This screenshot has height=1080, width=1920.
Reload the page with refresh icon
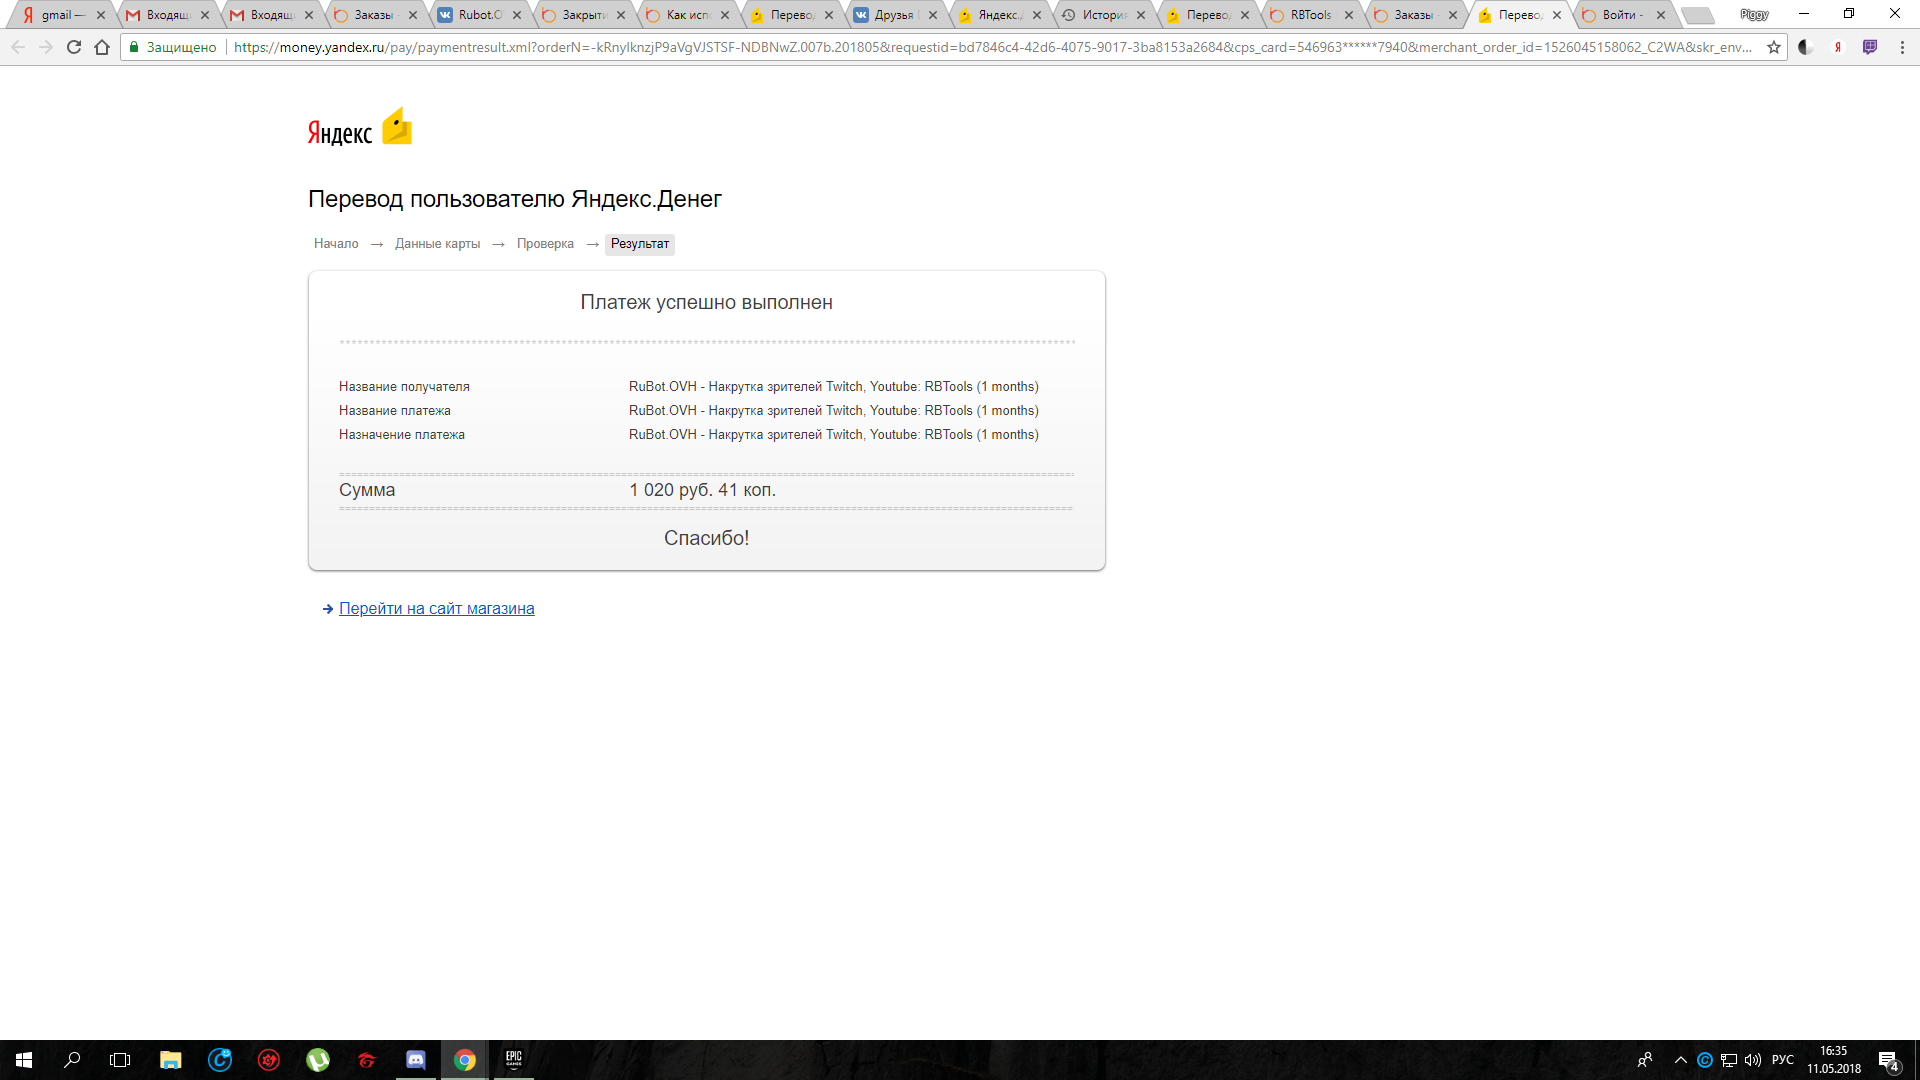tap(74, 47)
